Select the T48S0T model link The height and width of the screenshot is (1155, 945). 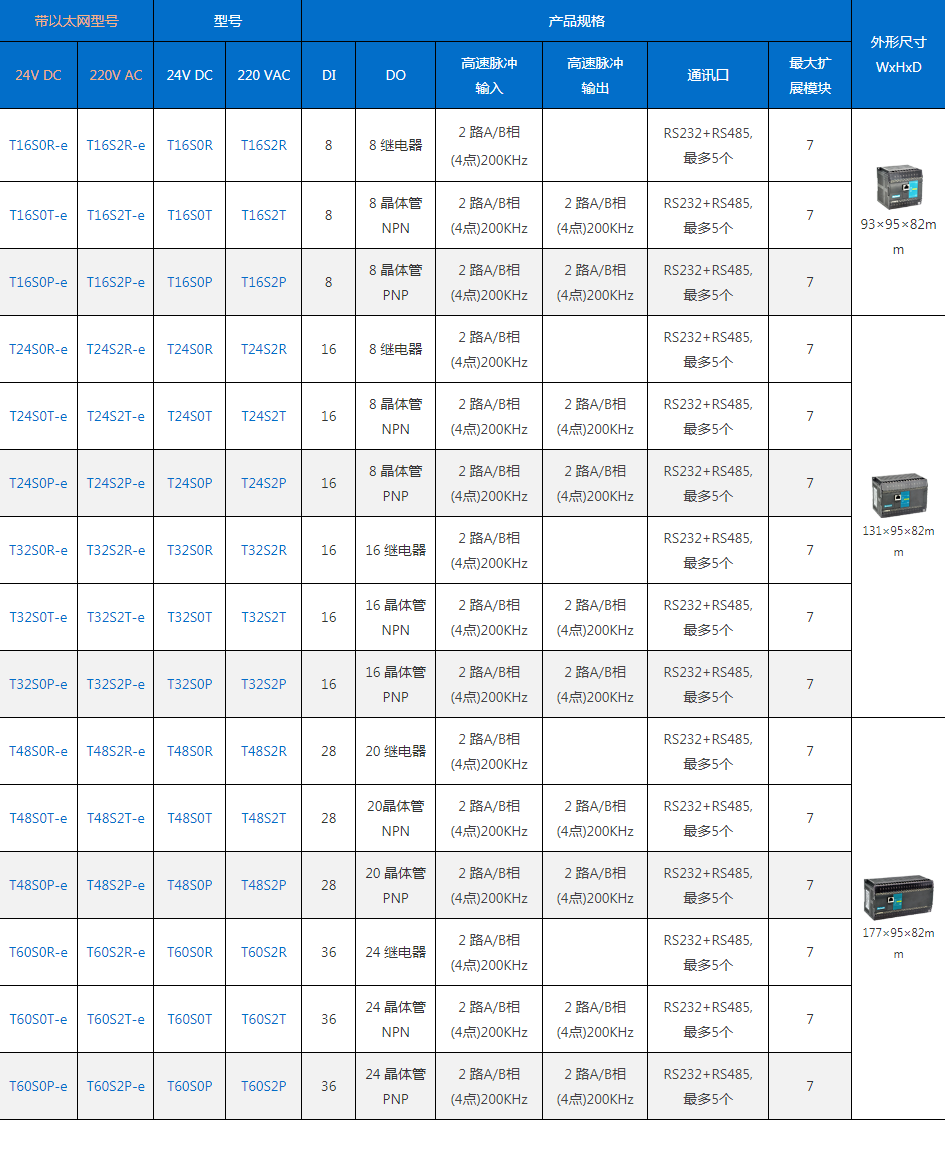[190, 818]
